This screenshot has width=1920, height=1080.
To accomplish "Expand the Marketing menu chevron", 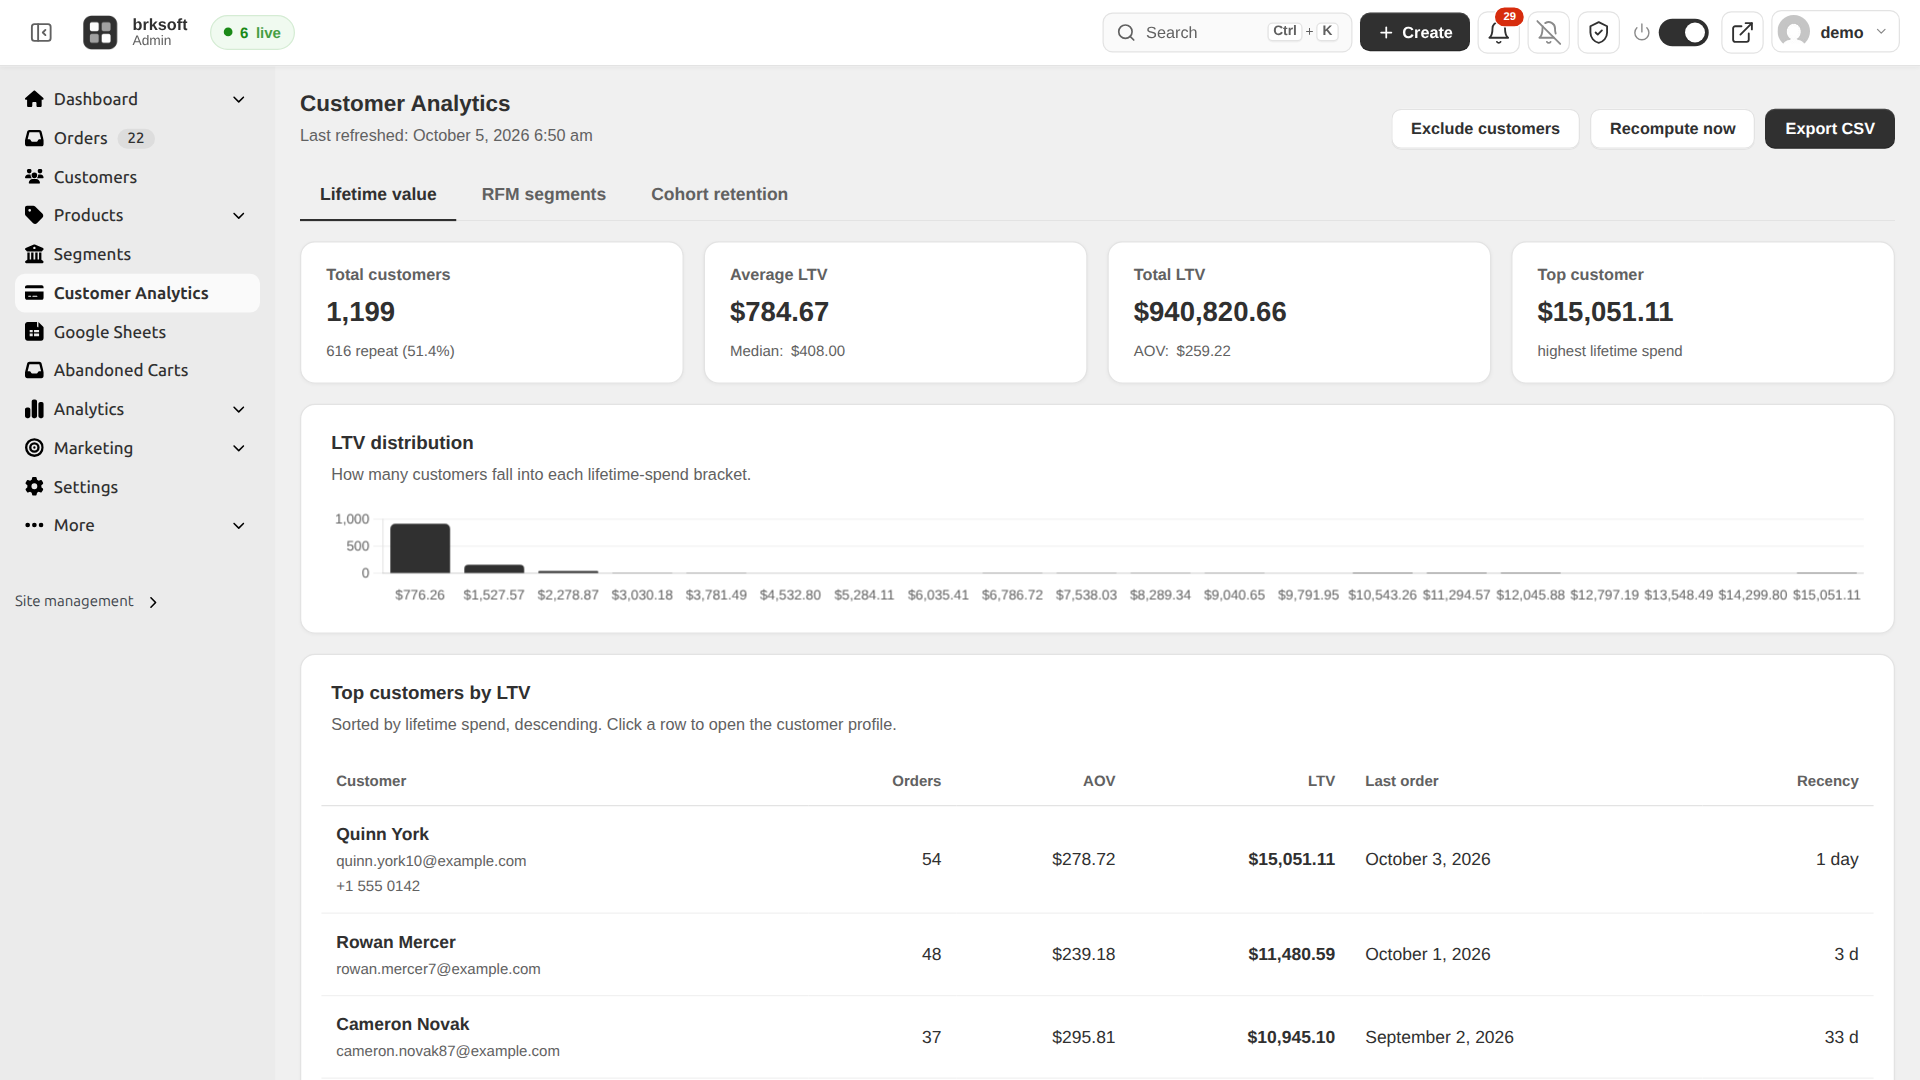I will pyautogui.click(x=238, y=448).
